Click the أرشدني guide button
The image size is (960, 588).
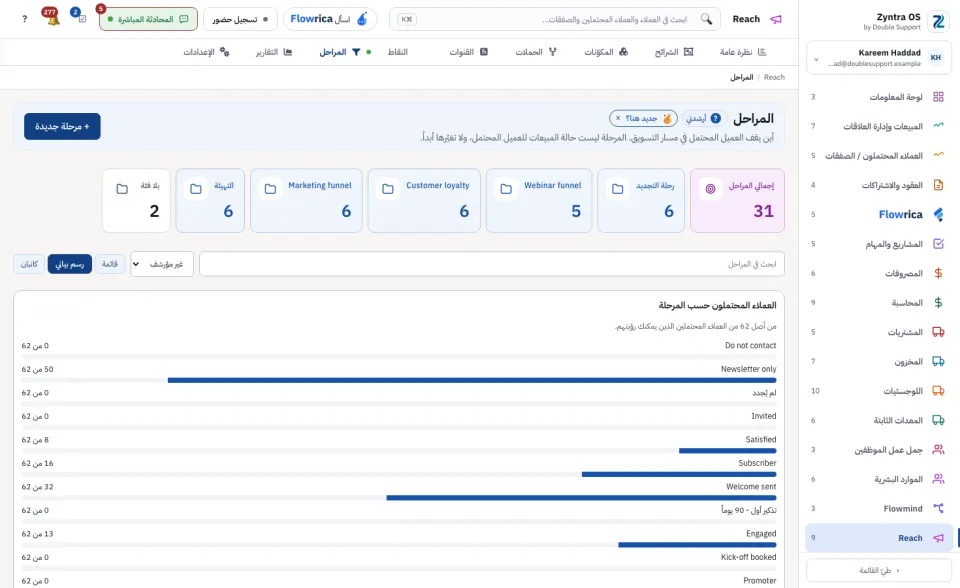(x=705, y=118)
